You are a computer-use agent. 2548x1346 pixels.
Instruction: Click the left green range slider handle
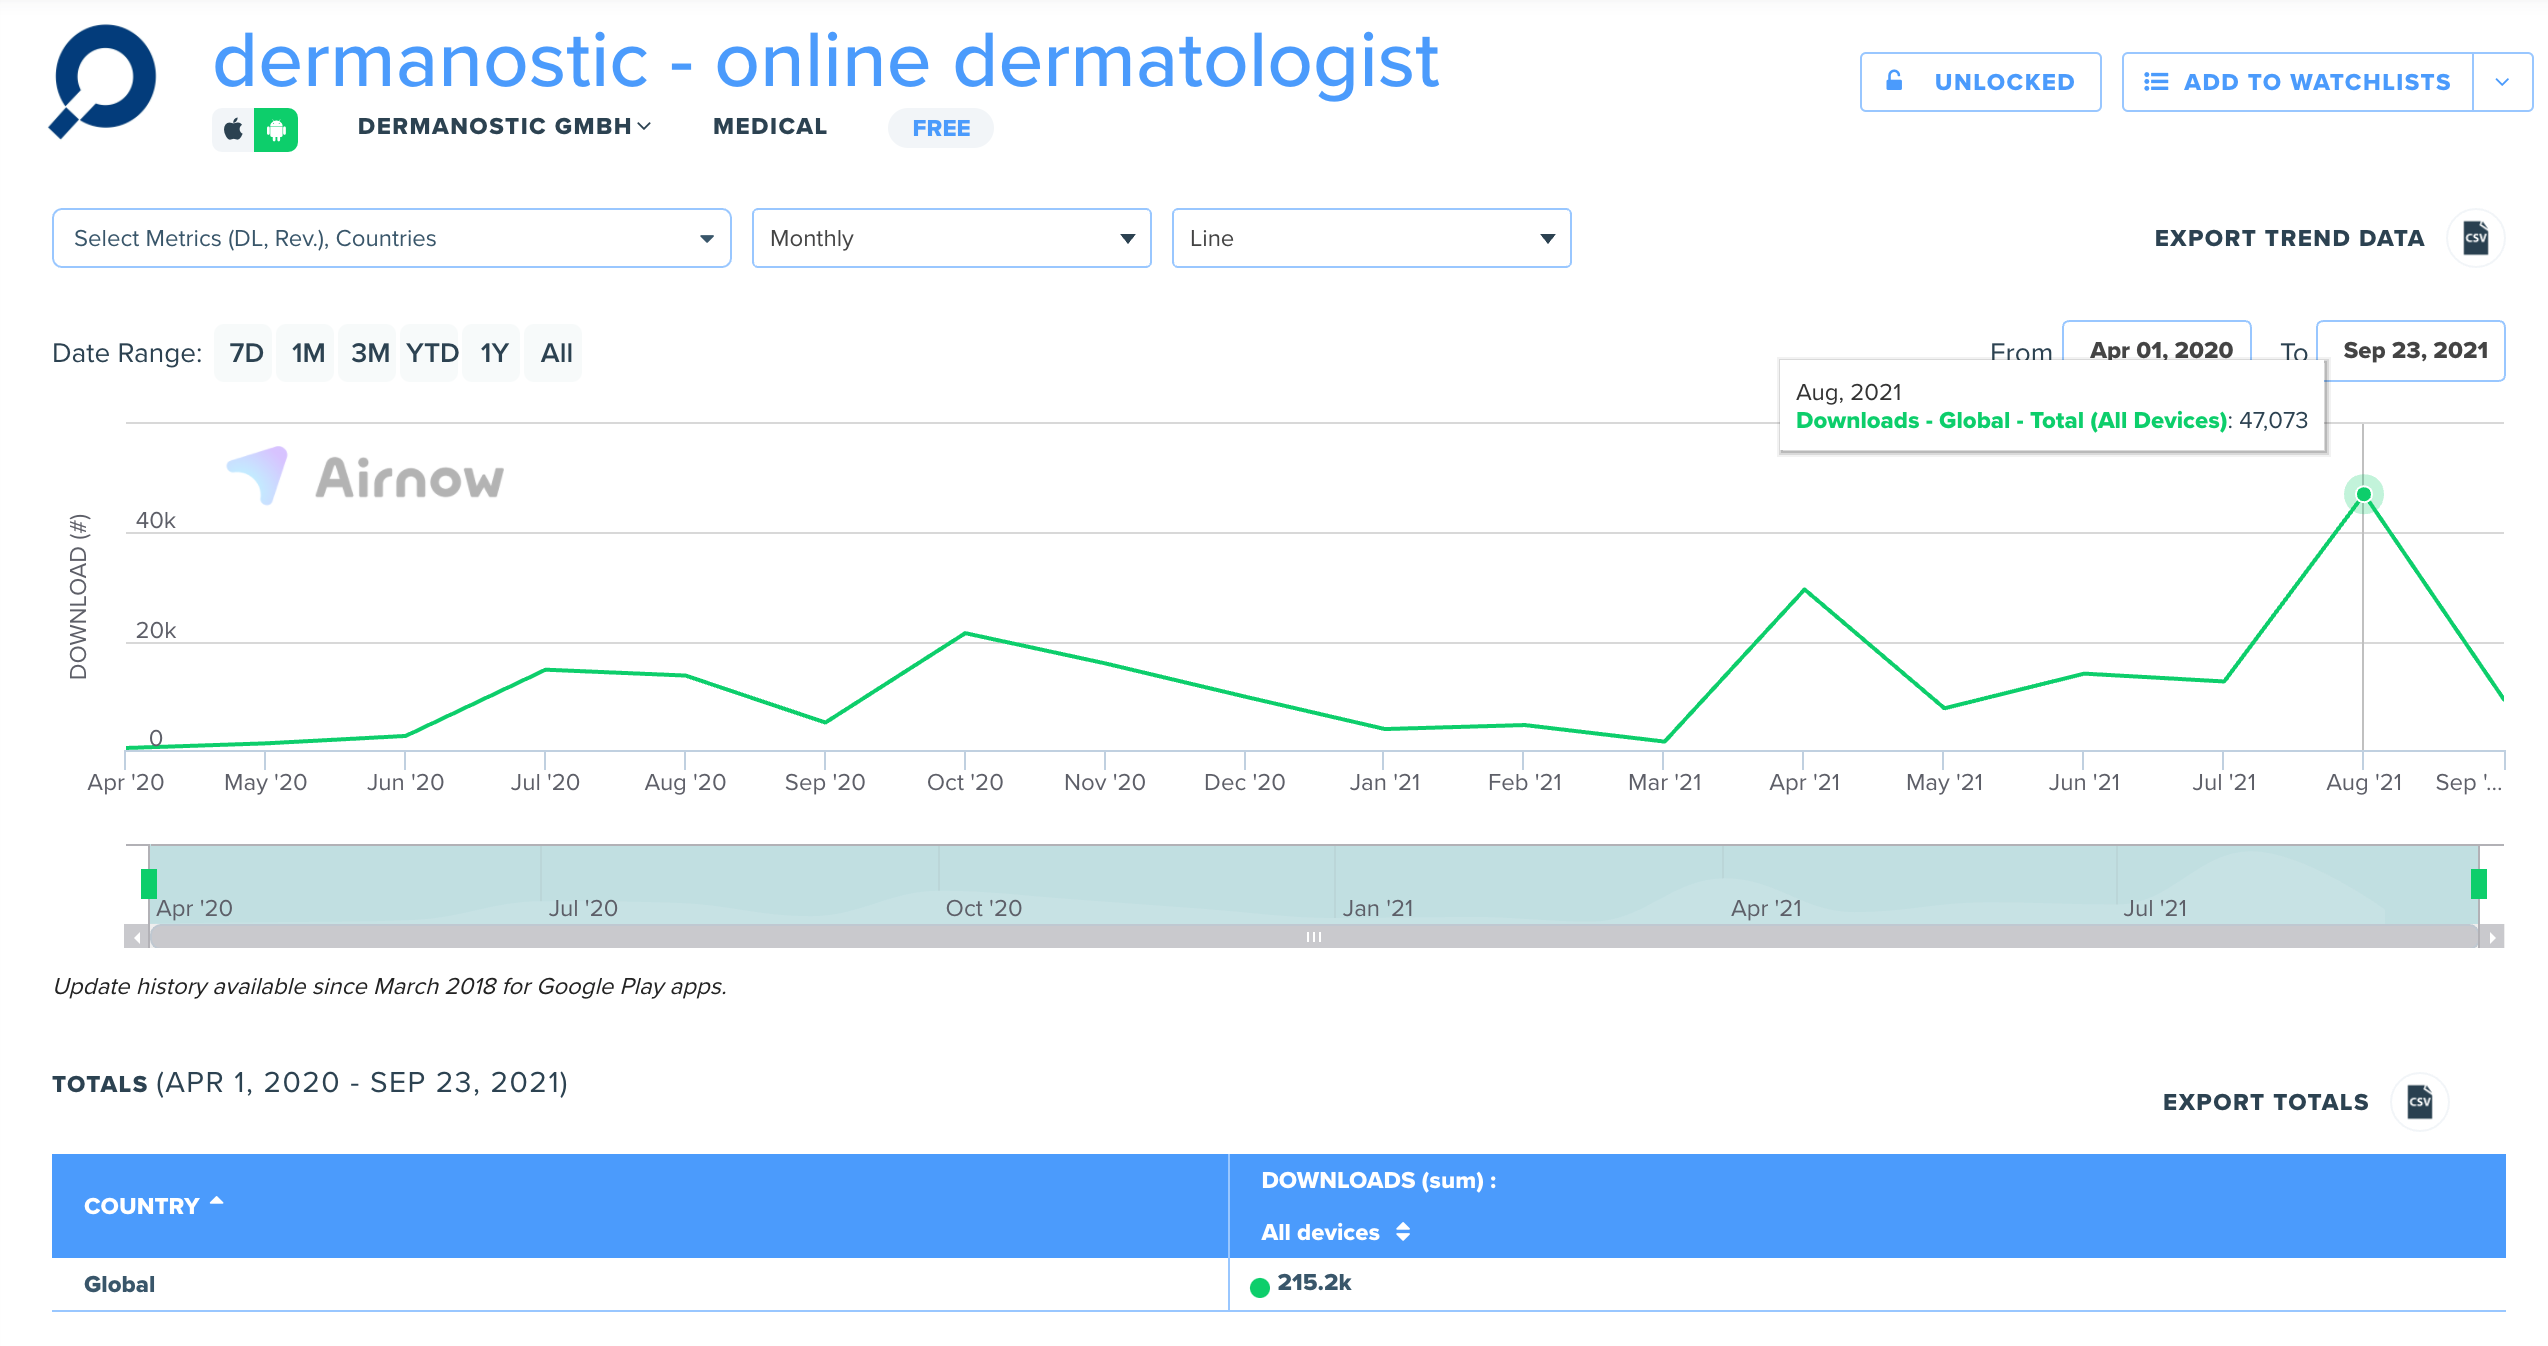pos(149,884)
